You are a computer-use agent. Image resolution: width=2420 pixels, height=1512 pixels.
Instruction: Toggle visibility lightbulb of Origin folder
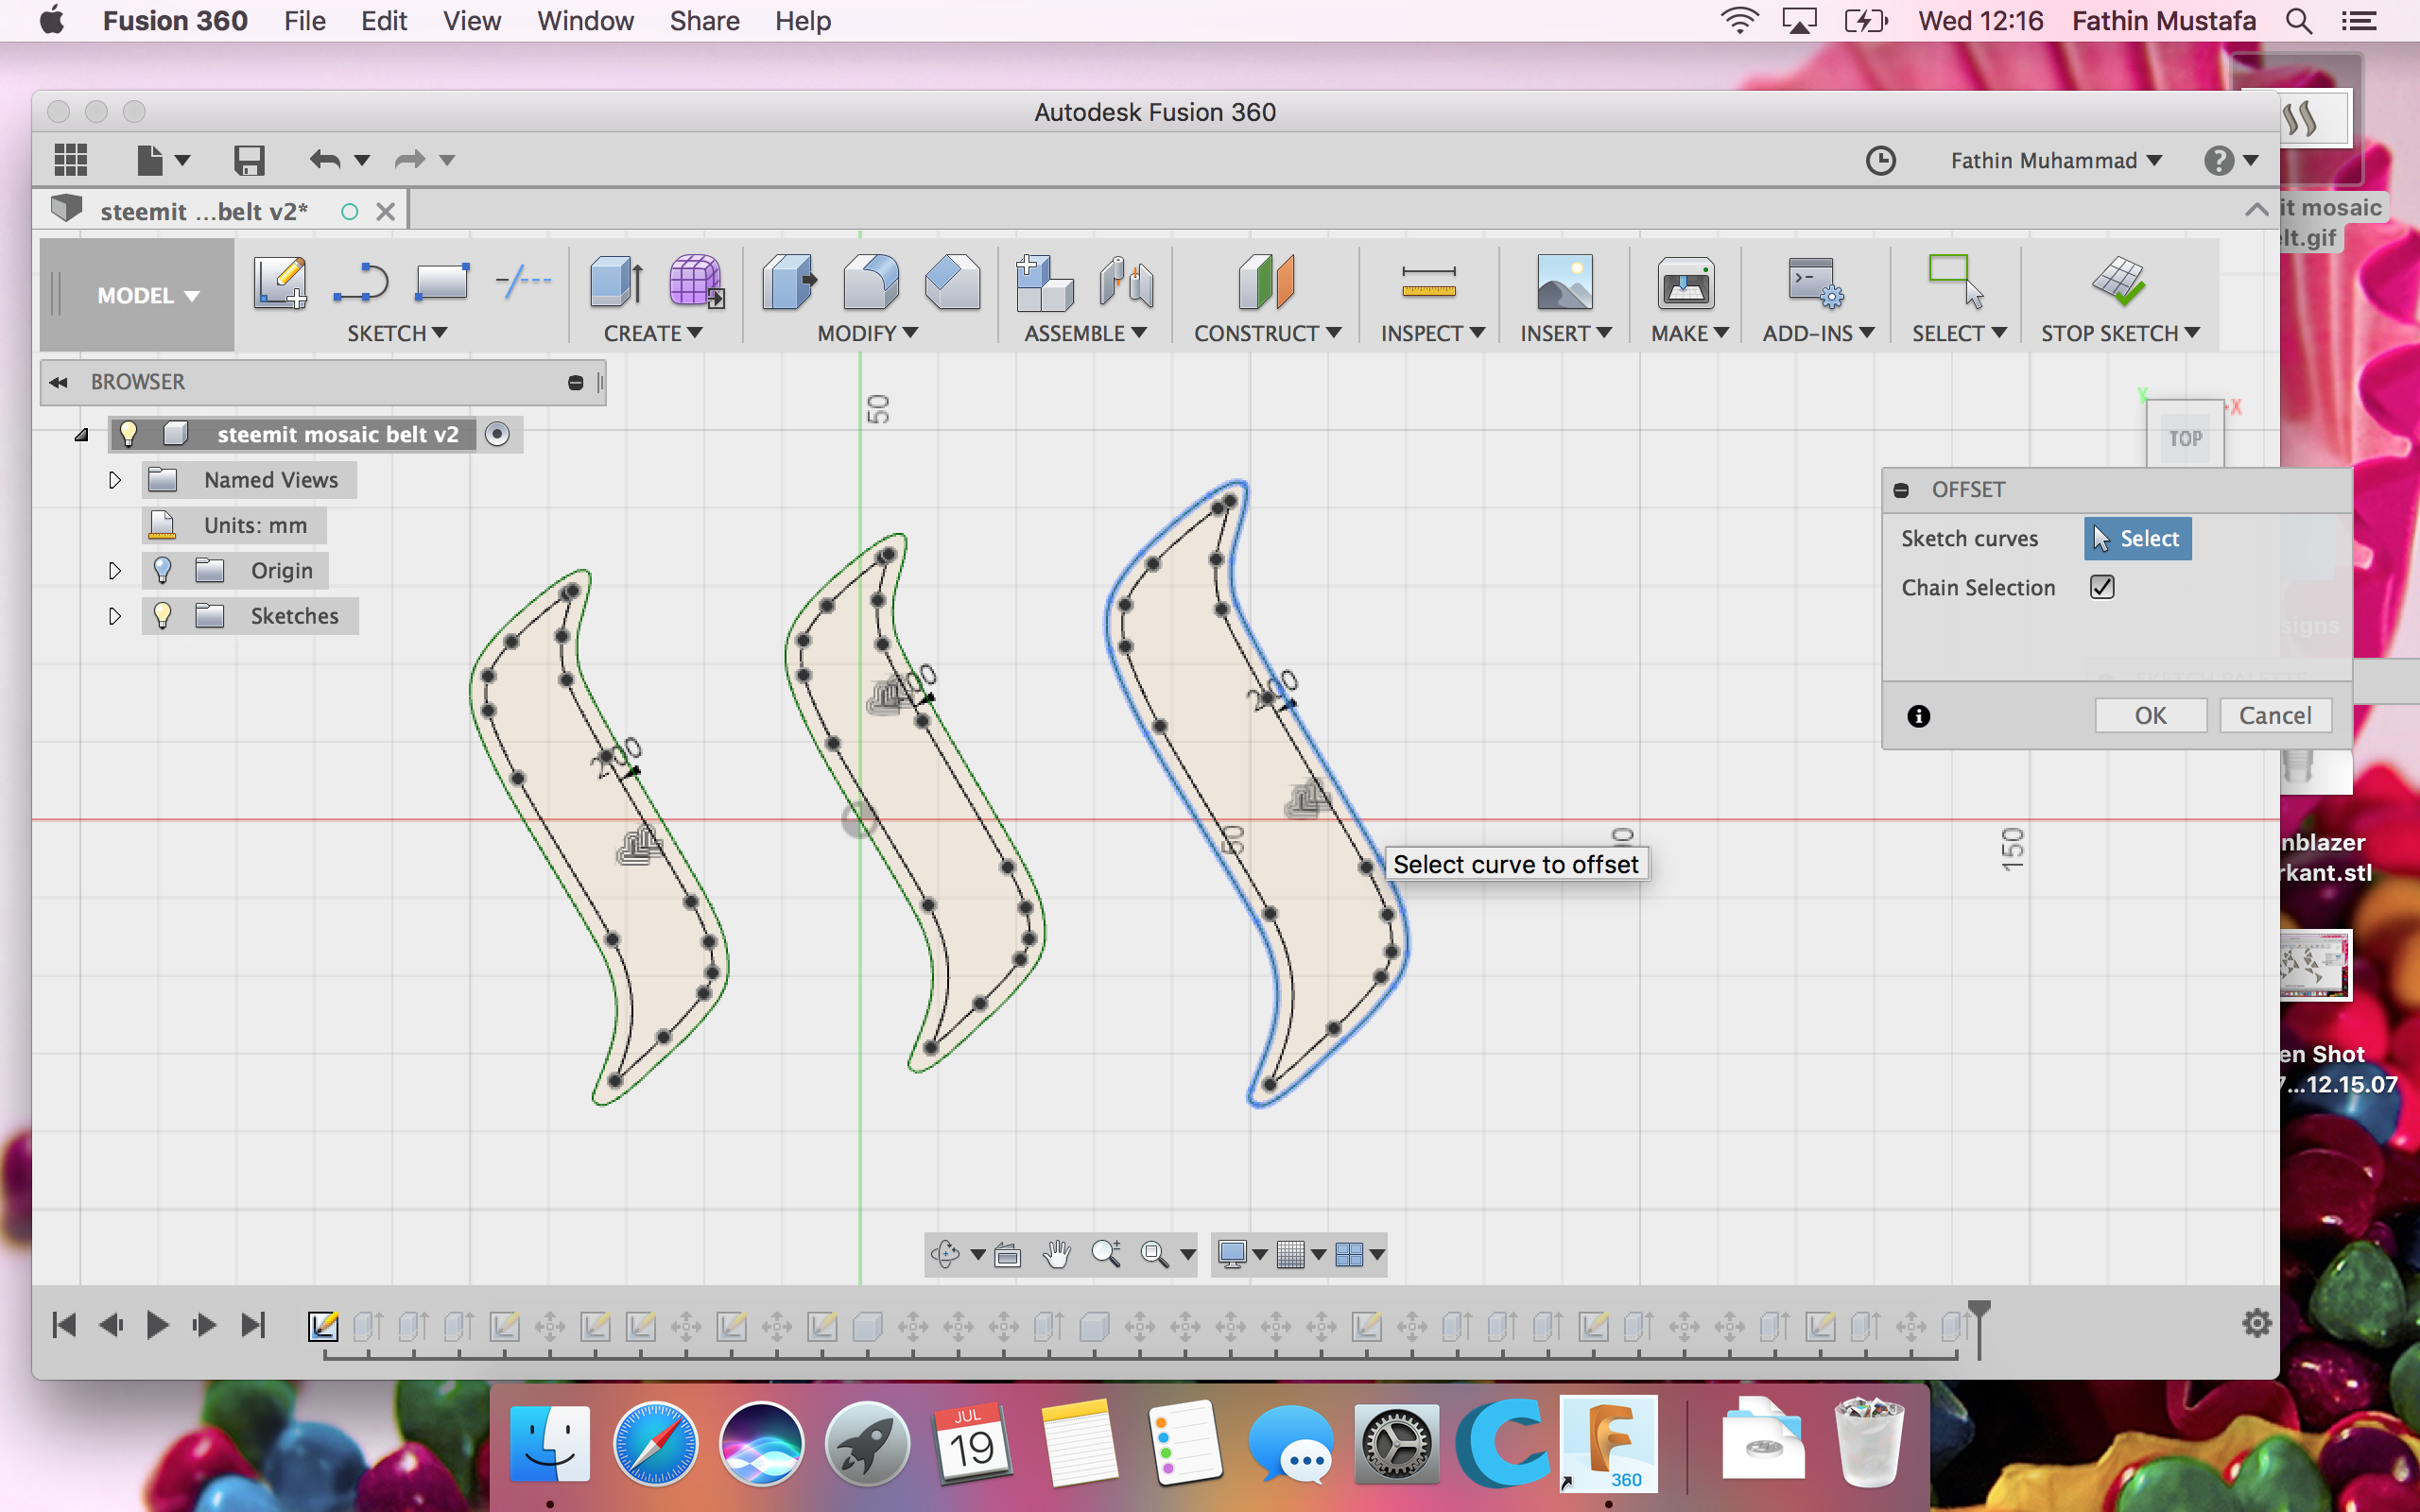pyautogui.click(x=162, y=570)
